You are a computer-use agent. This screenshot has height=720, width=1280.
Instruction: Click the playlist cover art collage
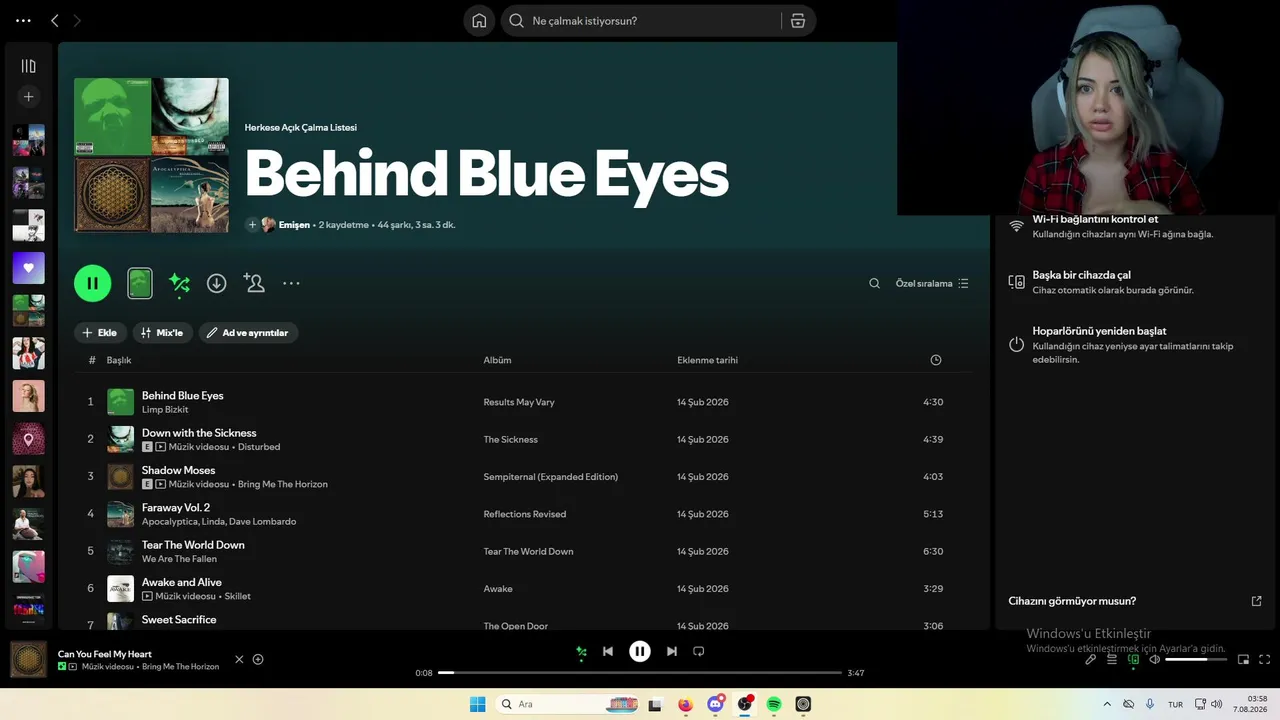[x=151, y=155]
